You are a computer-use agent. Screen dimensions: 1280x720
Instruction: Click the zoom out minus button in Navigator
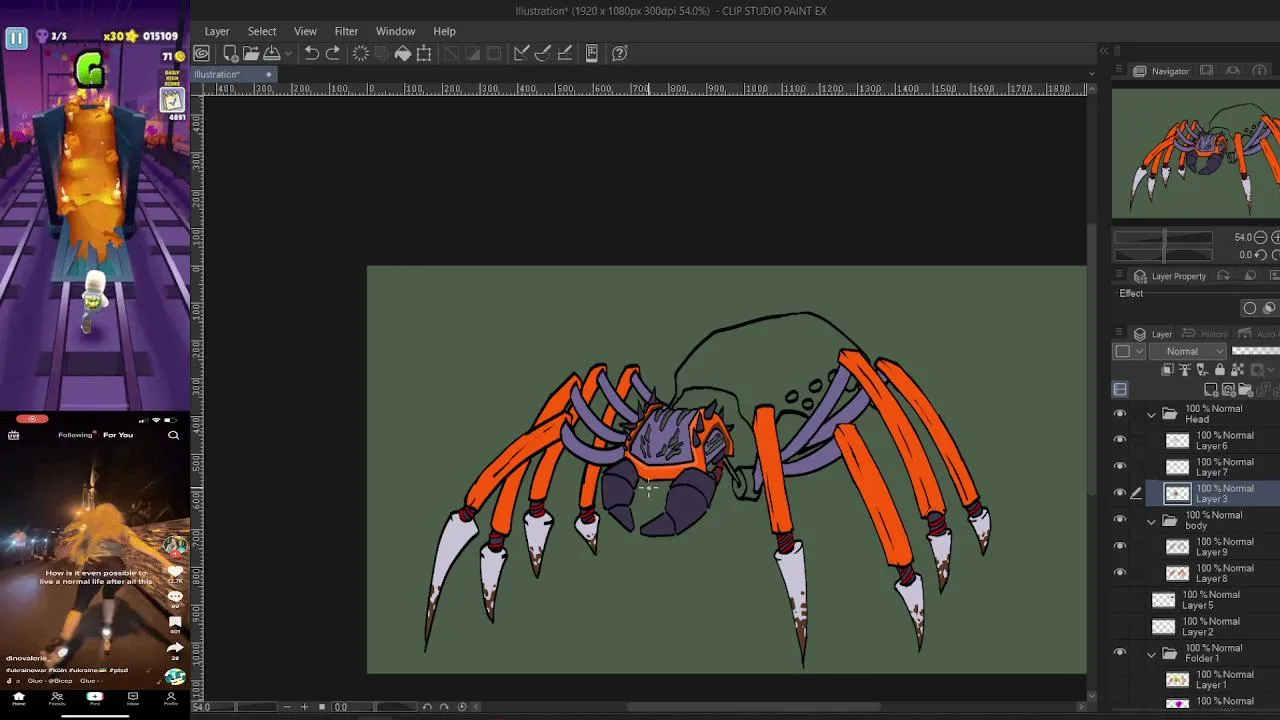pos(1260,237)
